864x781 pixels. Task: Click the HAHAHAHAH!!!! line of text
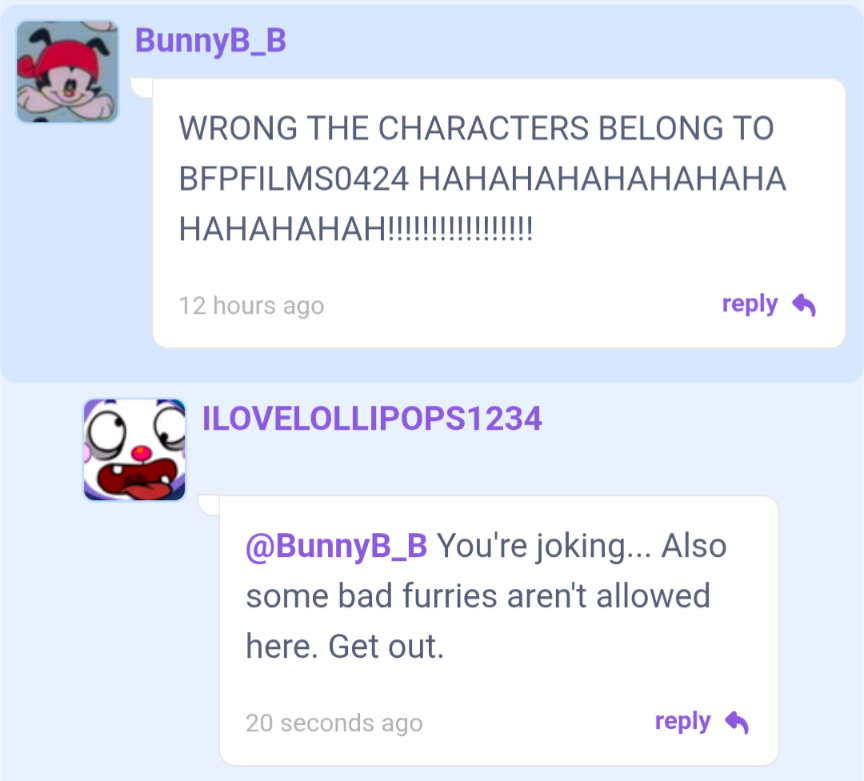[356, 228]
